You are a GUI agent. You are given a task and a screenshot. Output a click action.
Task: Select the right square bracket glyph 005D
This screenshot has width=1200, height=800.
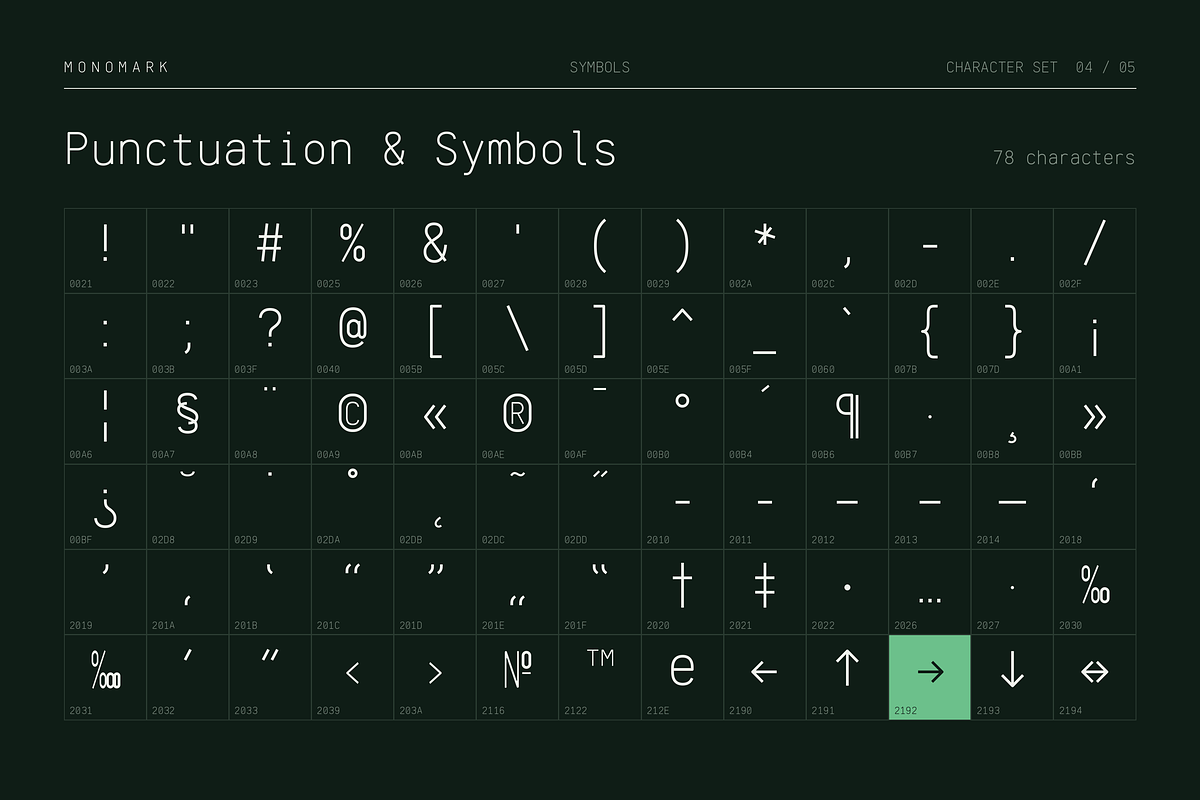click(599, 336)
